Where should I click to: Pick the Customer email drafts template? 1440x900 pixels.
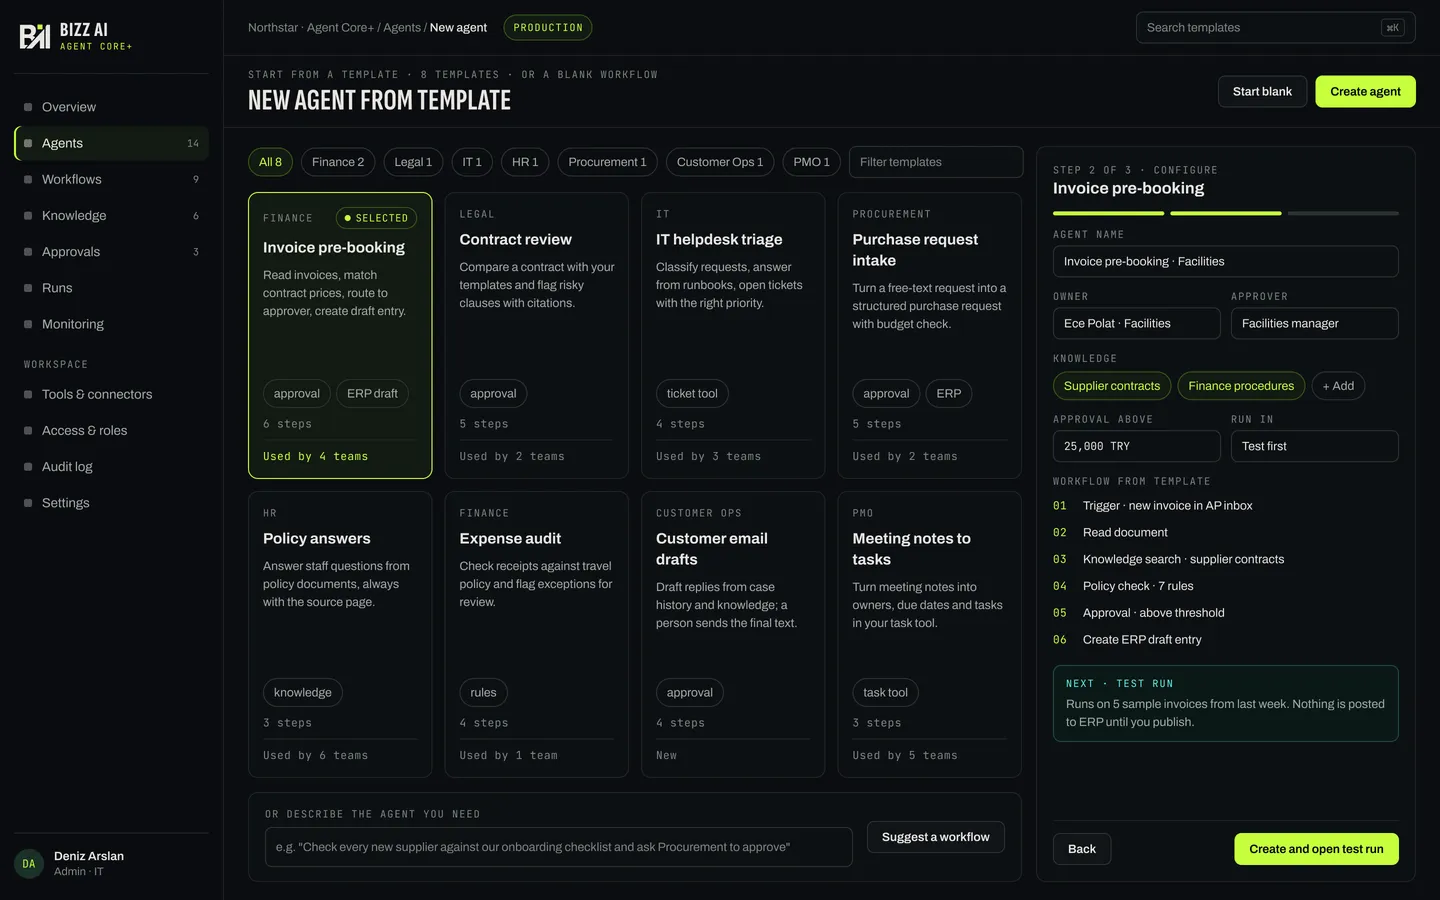[x=733, y=635]
